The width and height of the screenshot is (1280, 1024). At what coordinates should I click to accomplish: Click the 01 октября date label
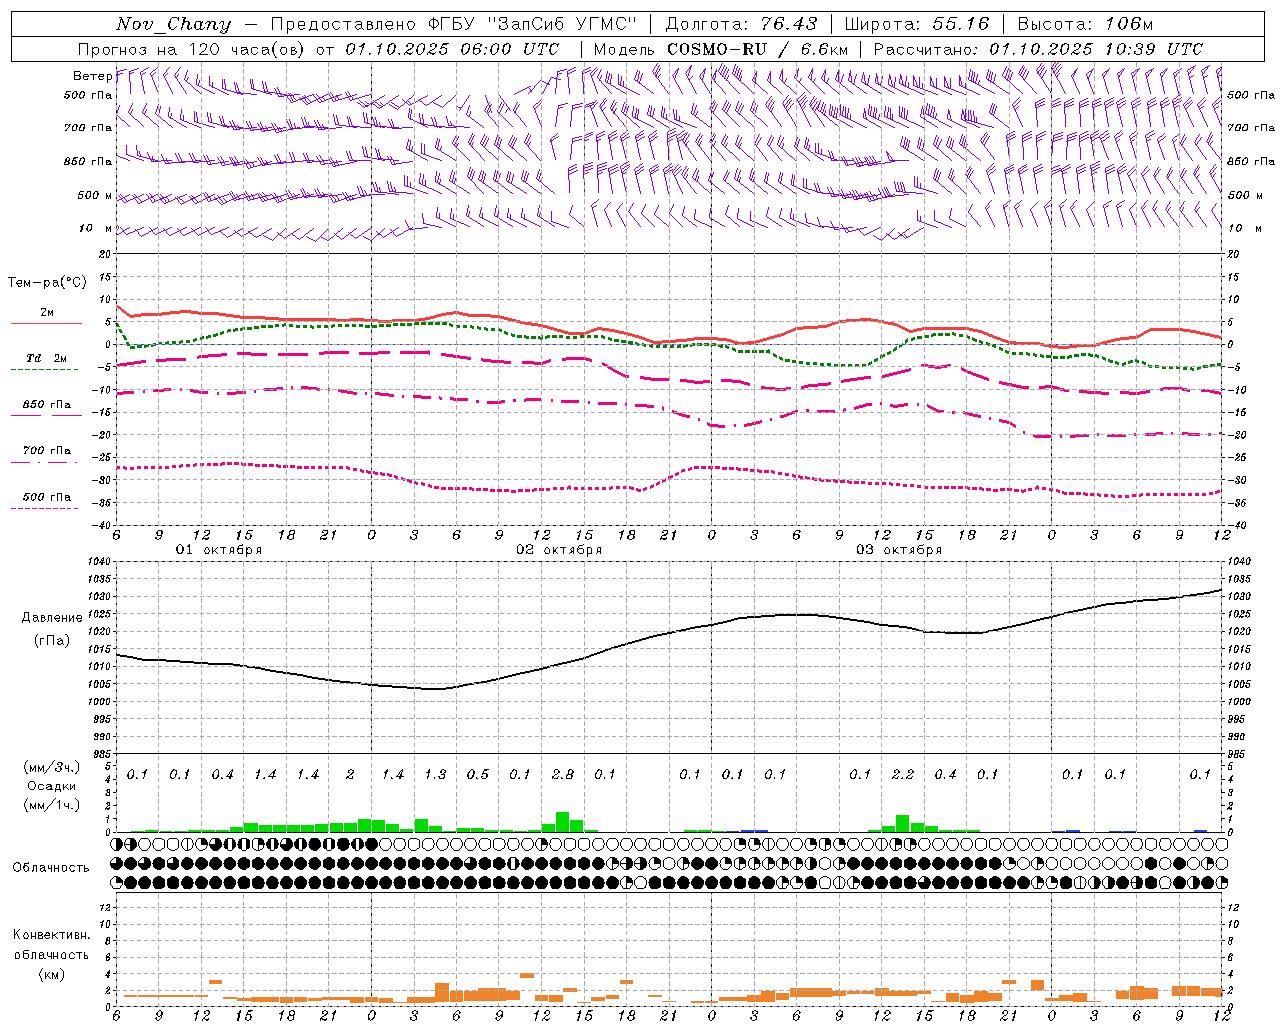tap(219, 550)
